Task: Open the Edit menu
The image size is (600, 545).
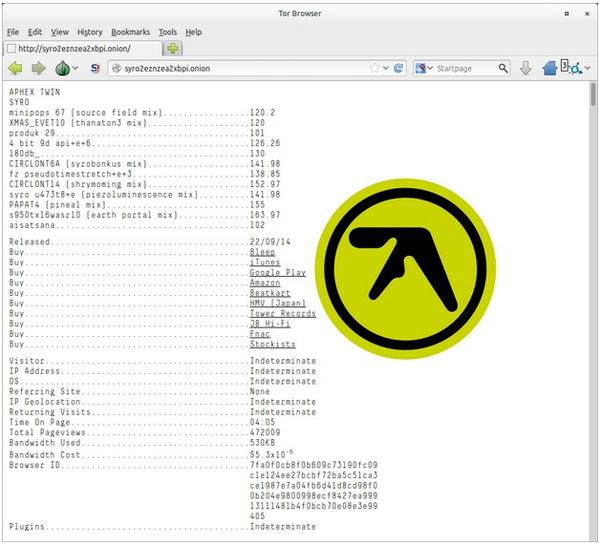Action: point(35,32)
